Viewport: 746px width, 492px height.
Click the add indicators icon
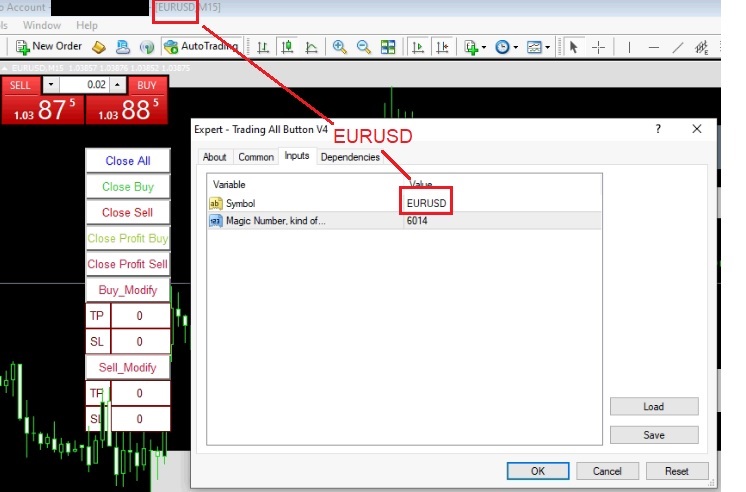point(471,47)
